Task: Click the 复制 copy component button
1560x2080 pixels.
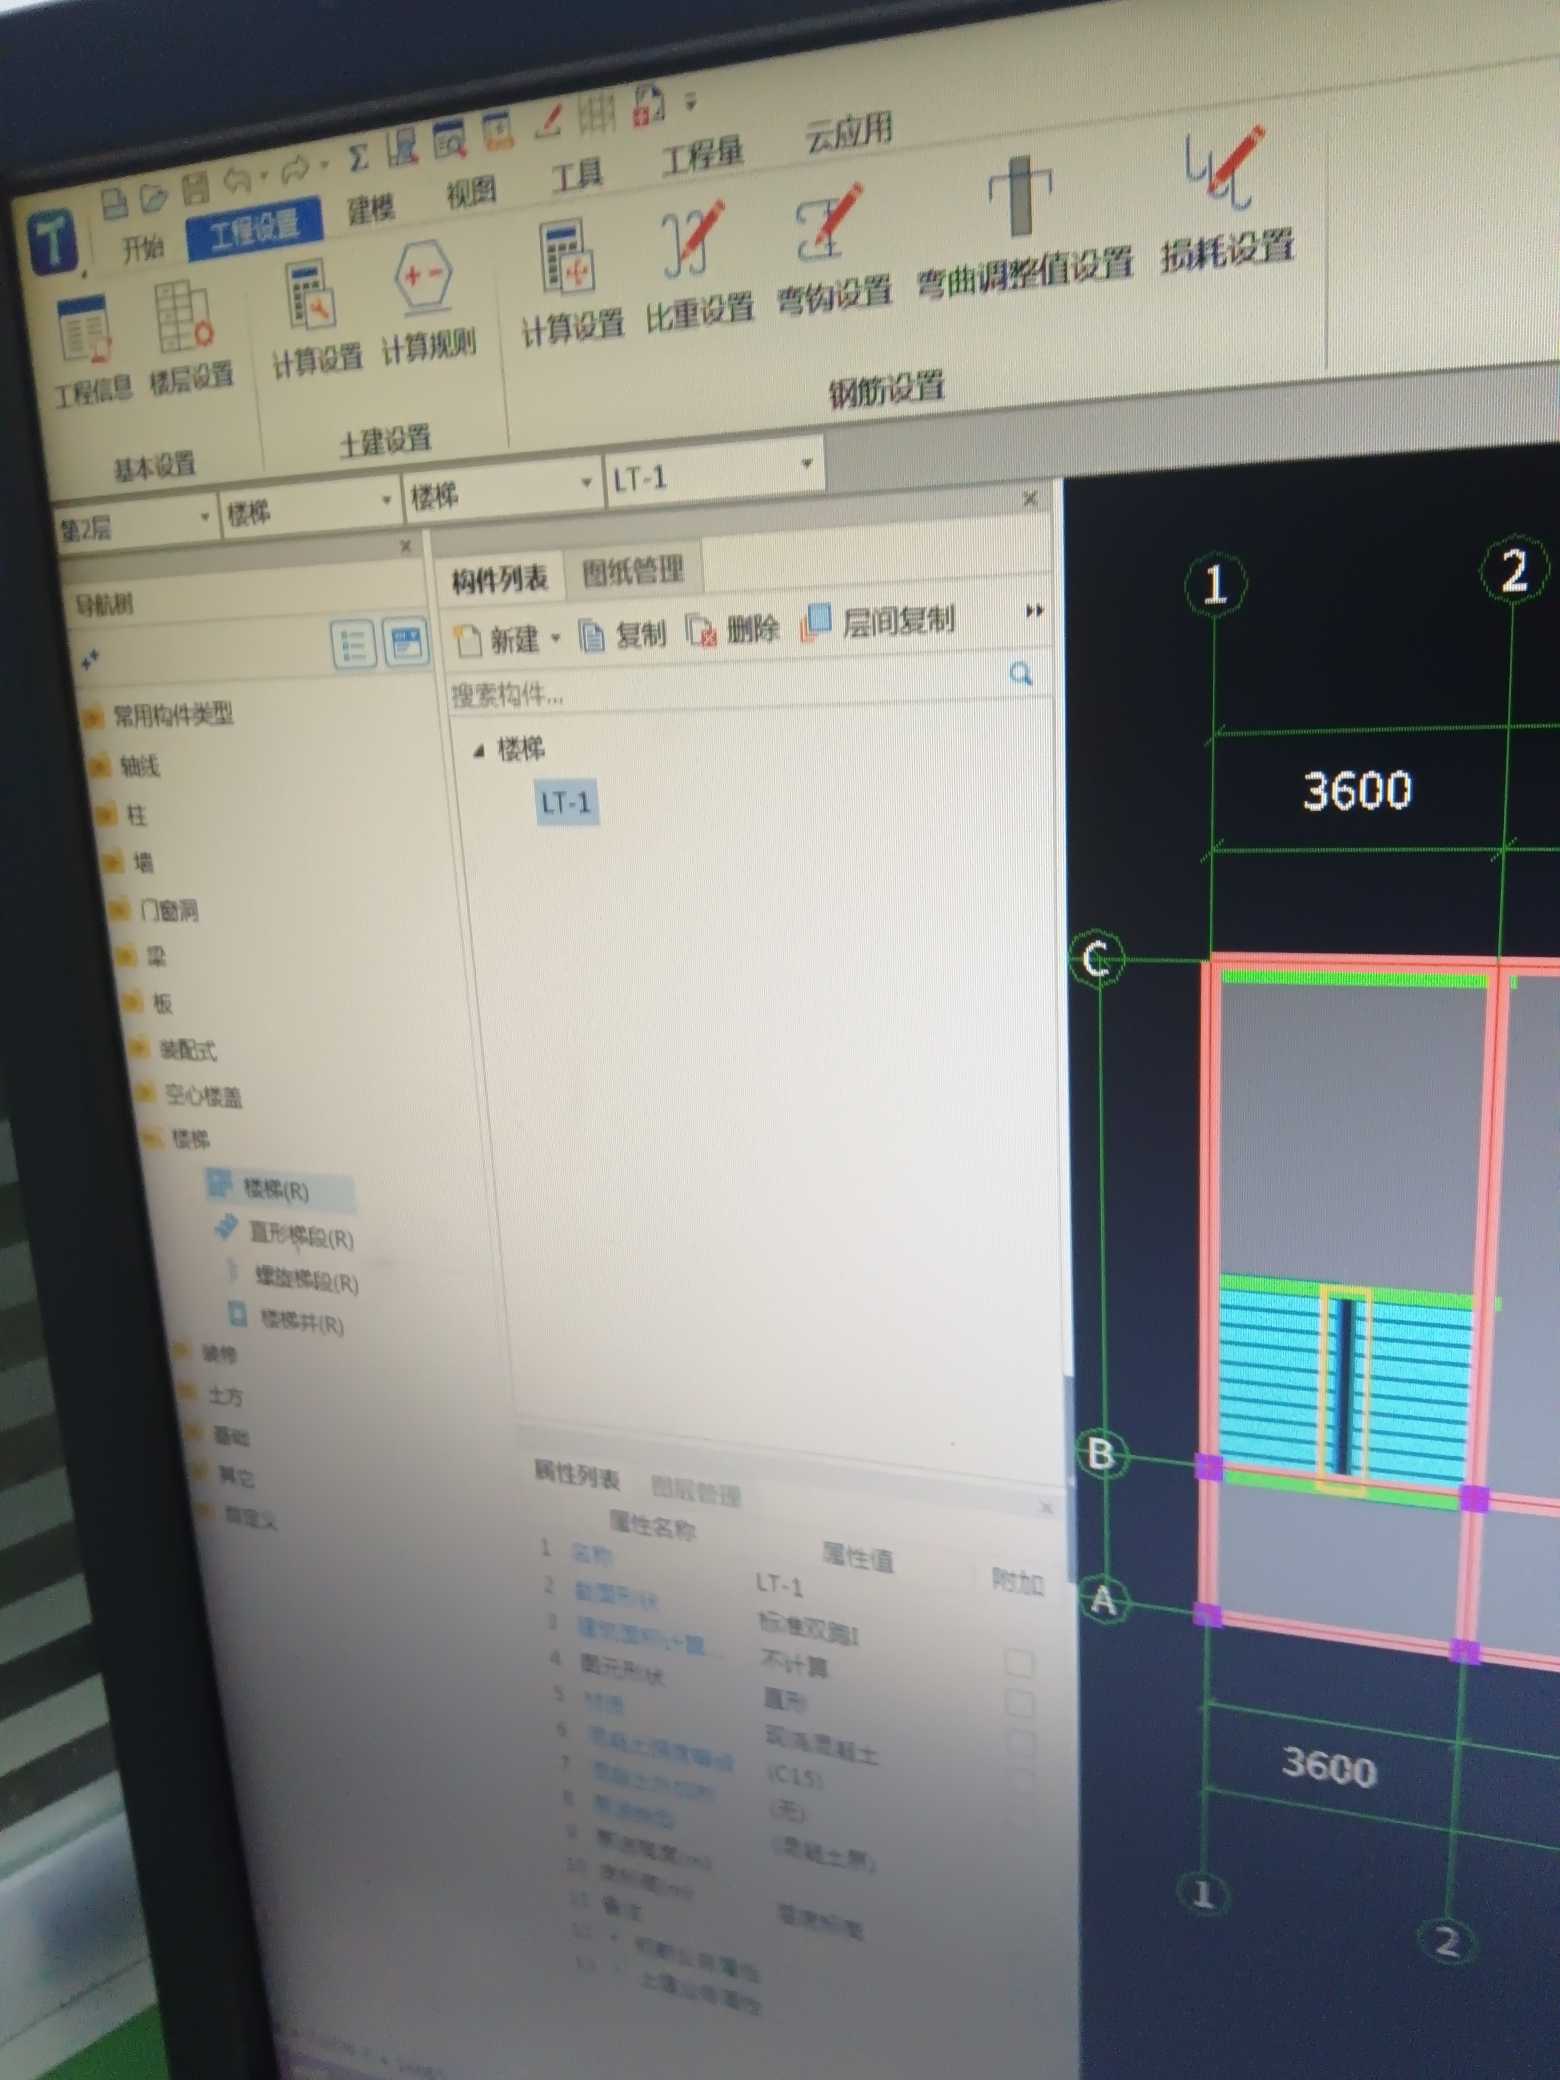Action: tap(624, 634)
